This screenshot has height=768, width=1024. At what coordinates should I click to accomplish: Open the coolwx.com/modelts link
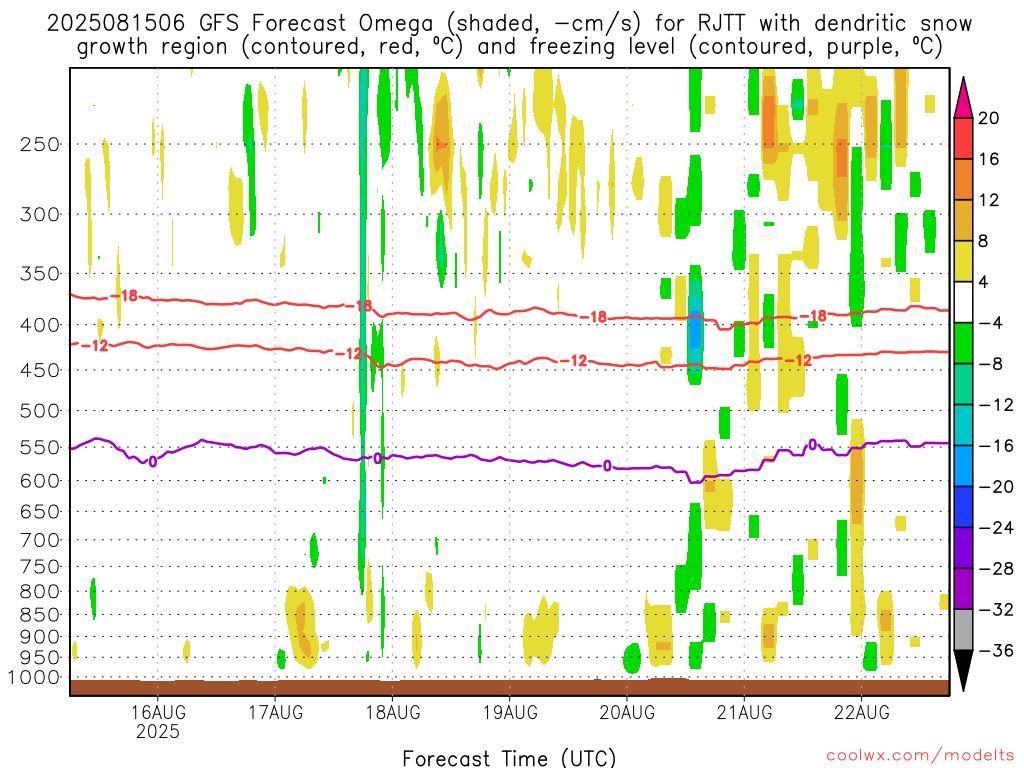tap(920, 756)
